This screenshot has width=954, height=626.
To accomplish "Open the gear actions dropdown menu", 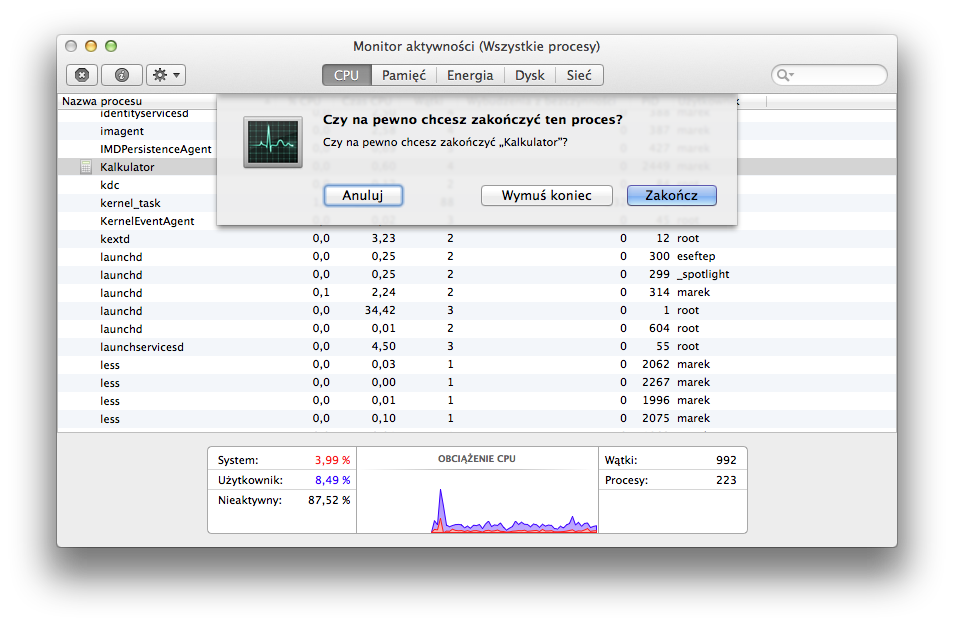I will (x=165, y=75).
